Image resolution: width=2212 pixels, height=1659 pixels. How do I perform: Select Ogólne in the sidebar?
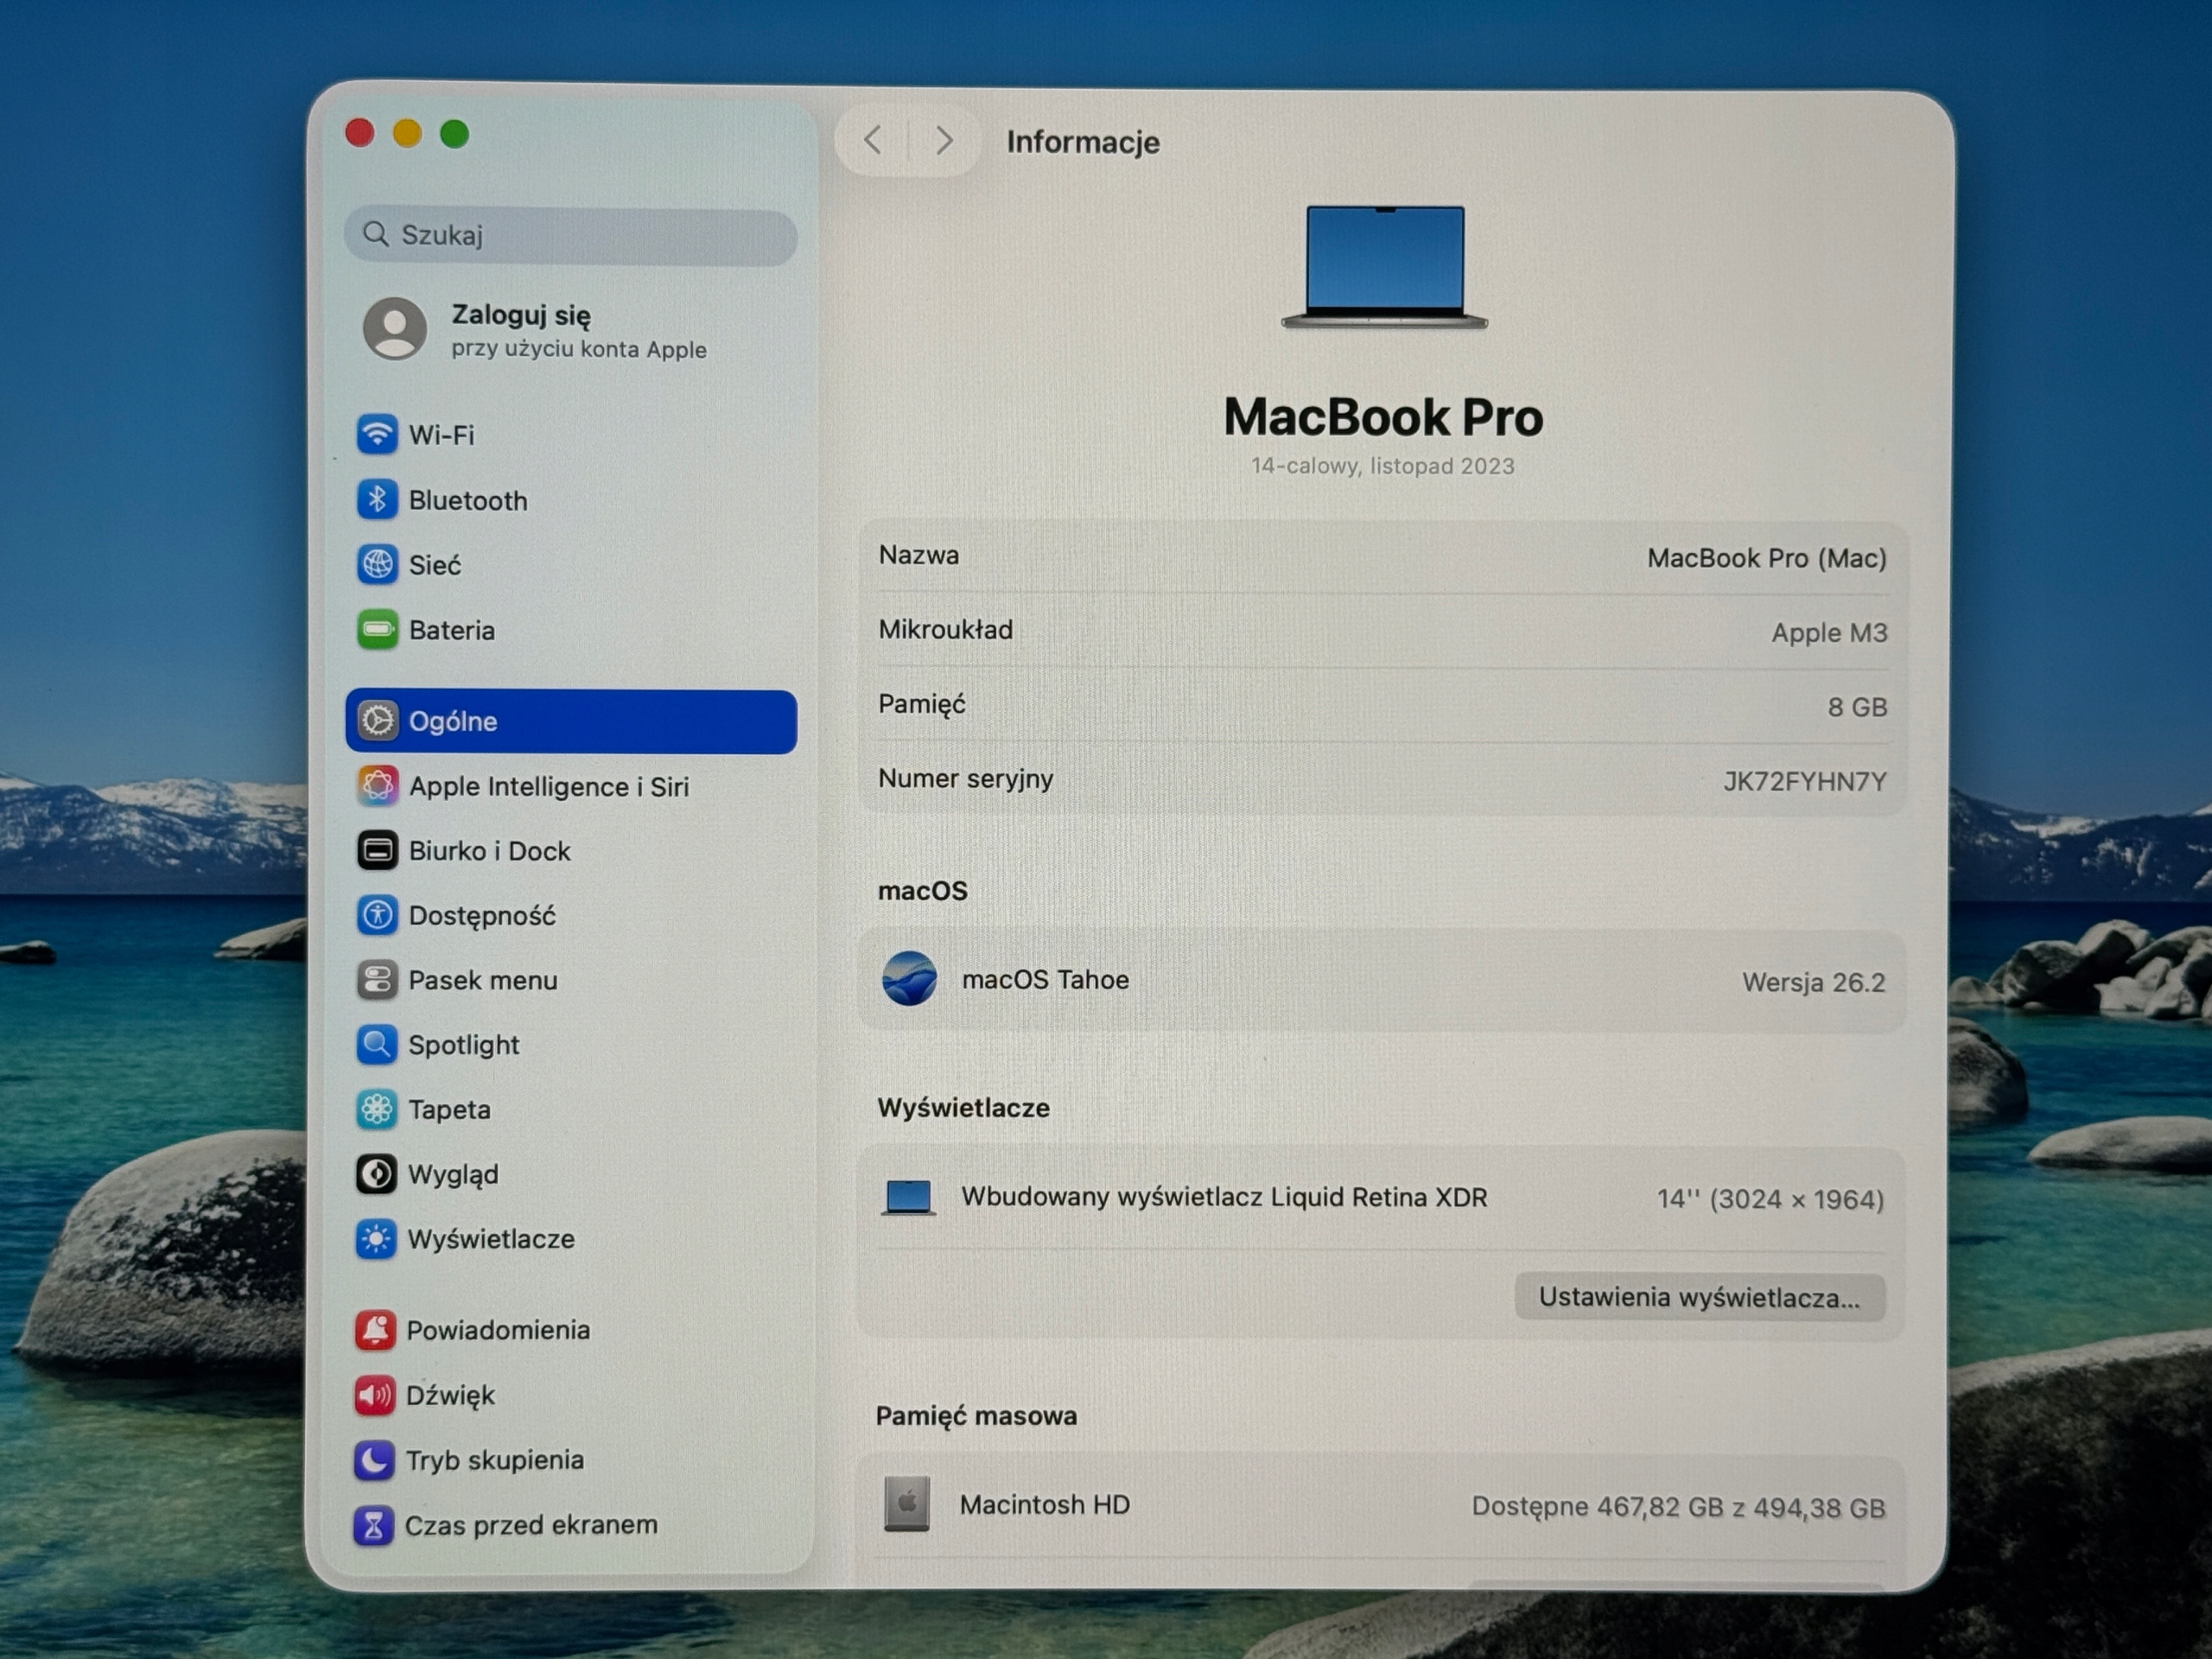[571, 721]
